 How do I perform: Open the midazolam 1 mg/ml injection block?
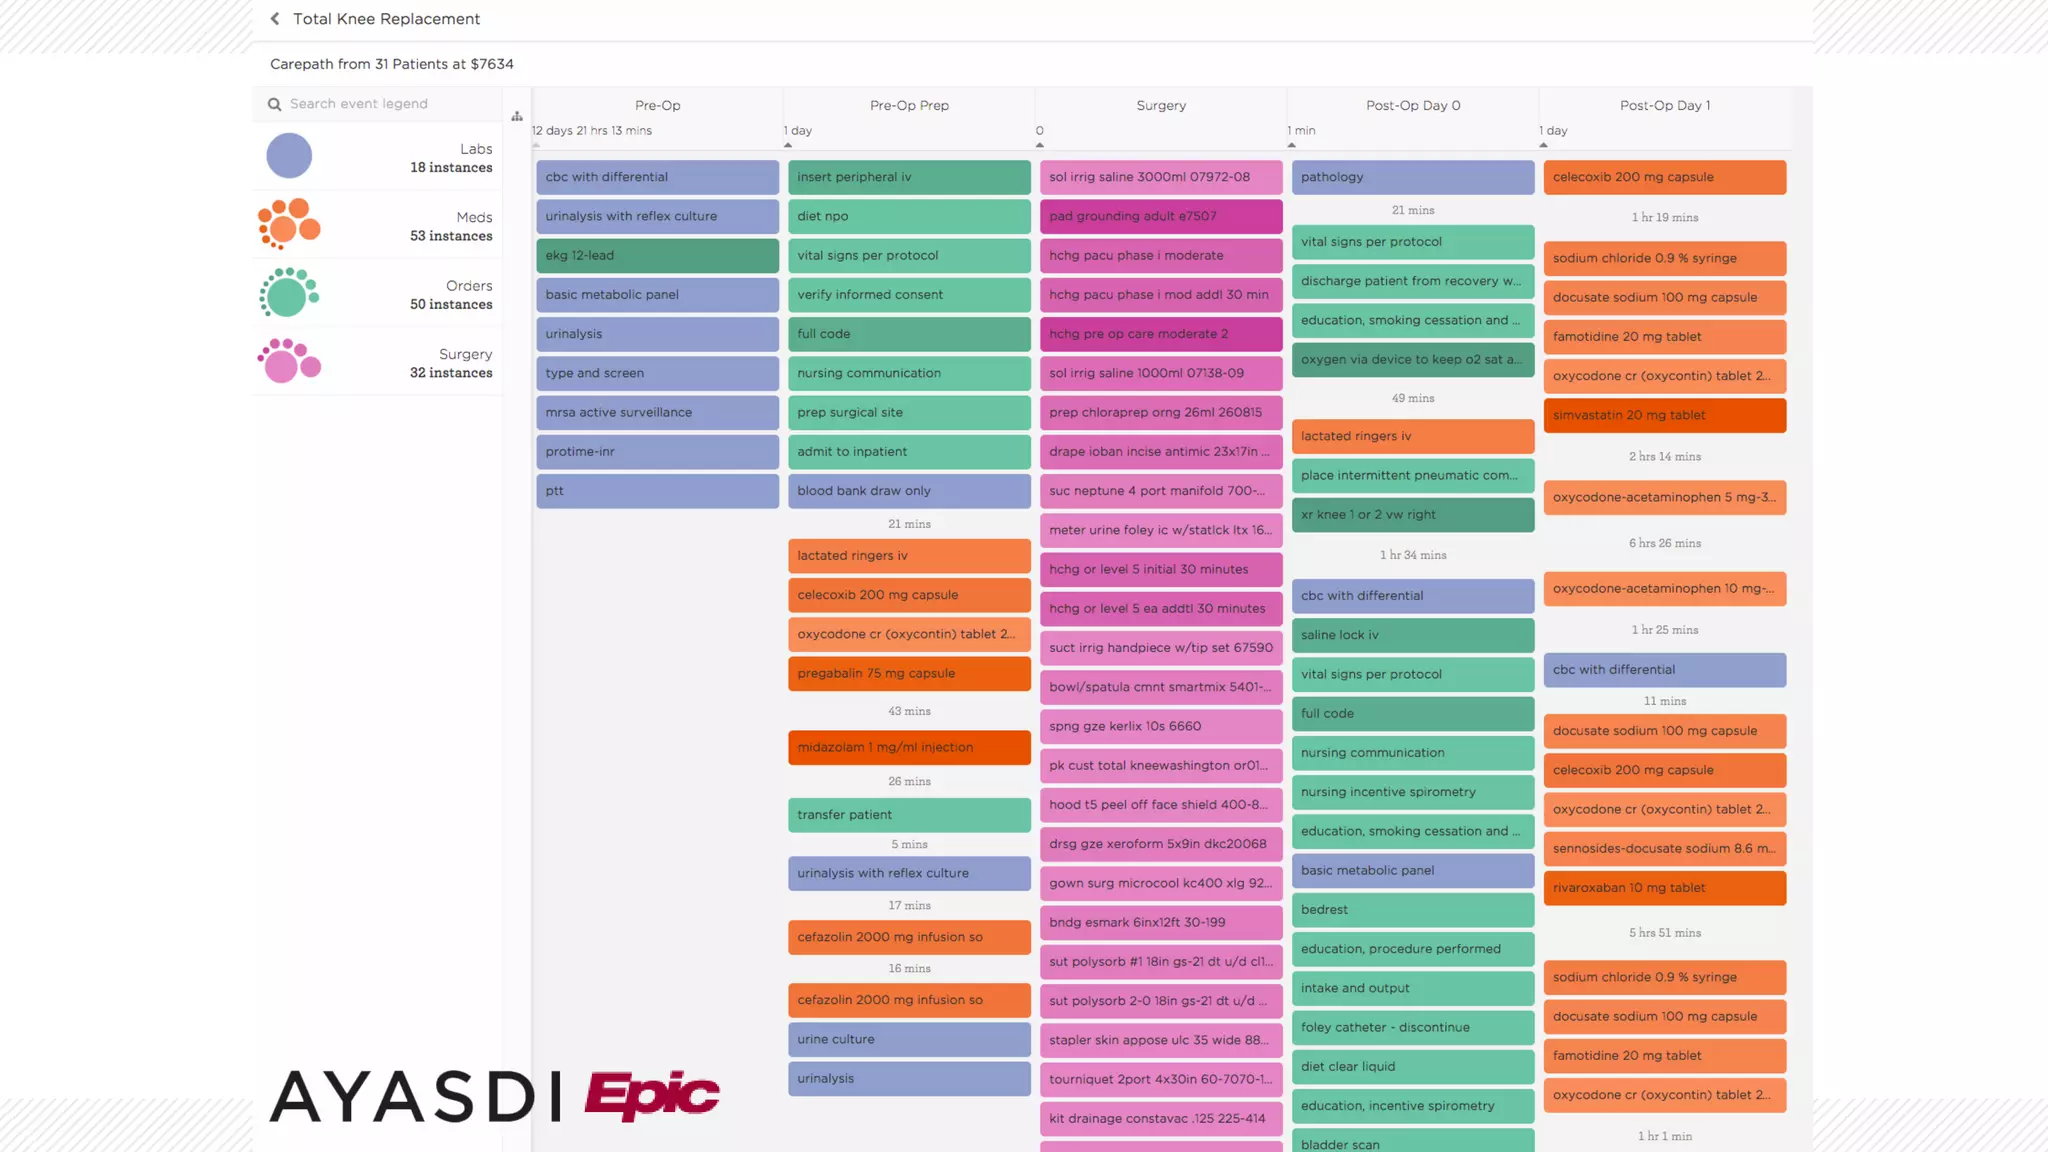coord(909,747)
